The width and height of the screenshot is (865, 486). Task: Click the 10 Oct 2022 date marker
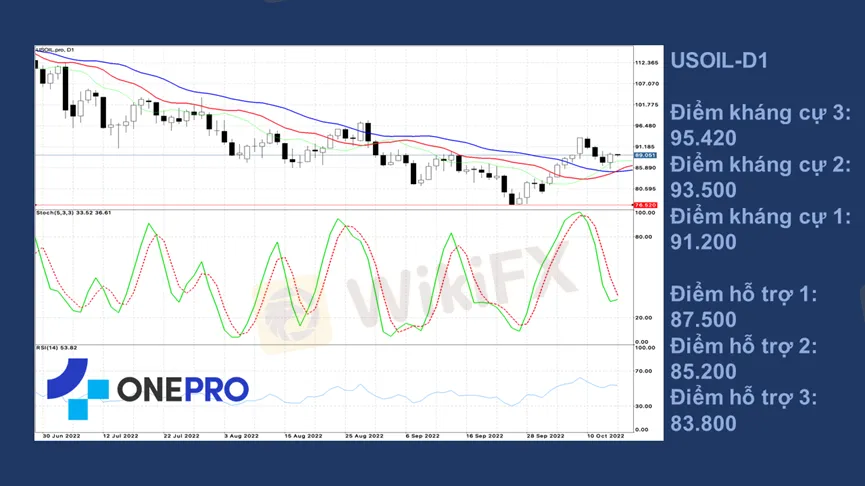click(605, 436)
